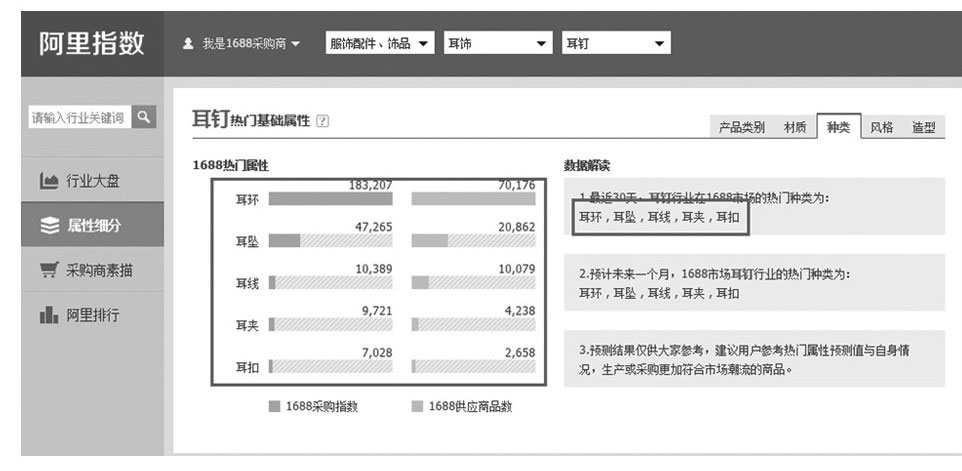Click the 1688供应商品数 legend swatch

point(417,406)
